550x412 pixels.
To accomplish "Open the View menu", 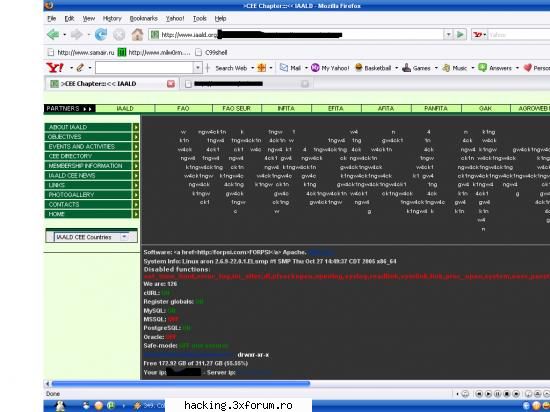I will point(89,19).
